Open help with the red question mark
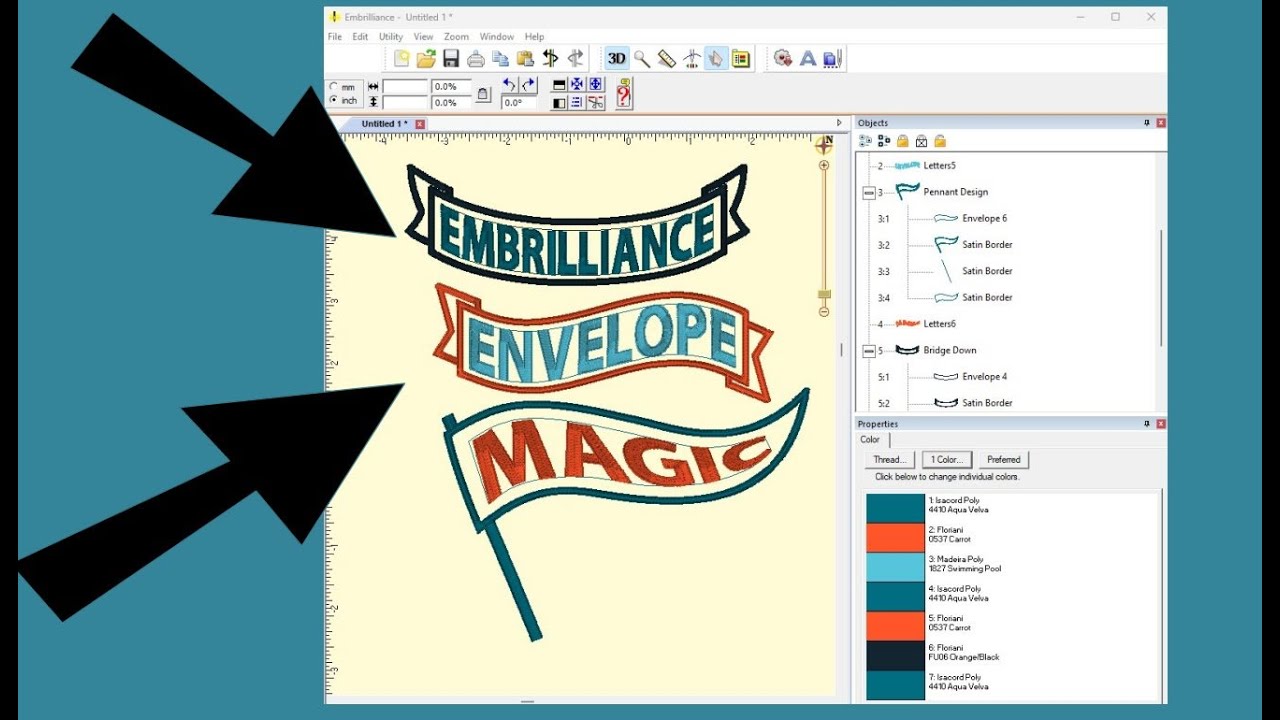Image resolution: width=1280 pixels, height=720 pixels. pyautogui.click(x=624, y=94)
